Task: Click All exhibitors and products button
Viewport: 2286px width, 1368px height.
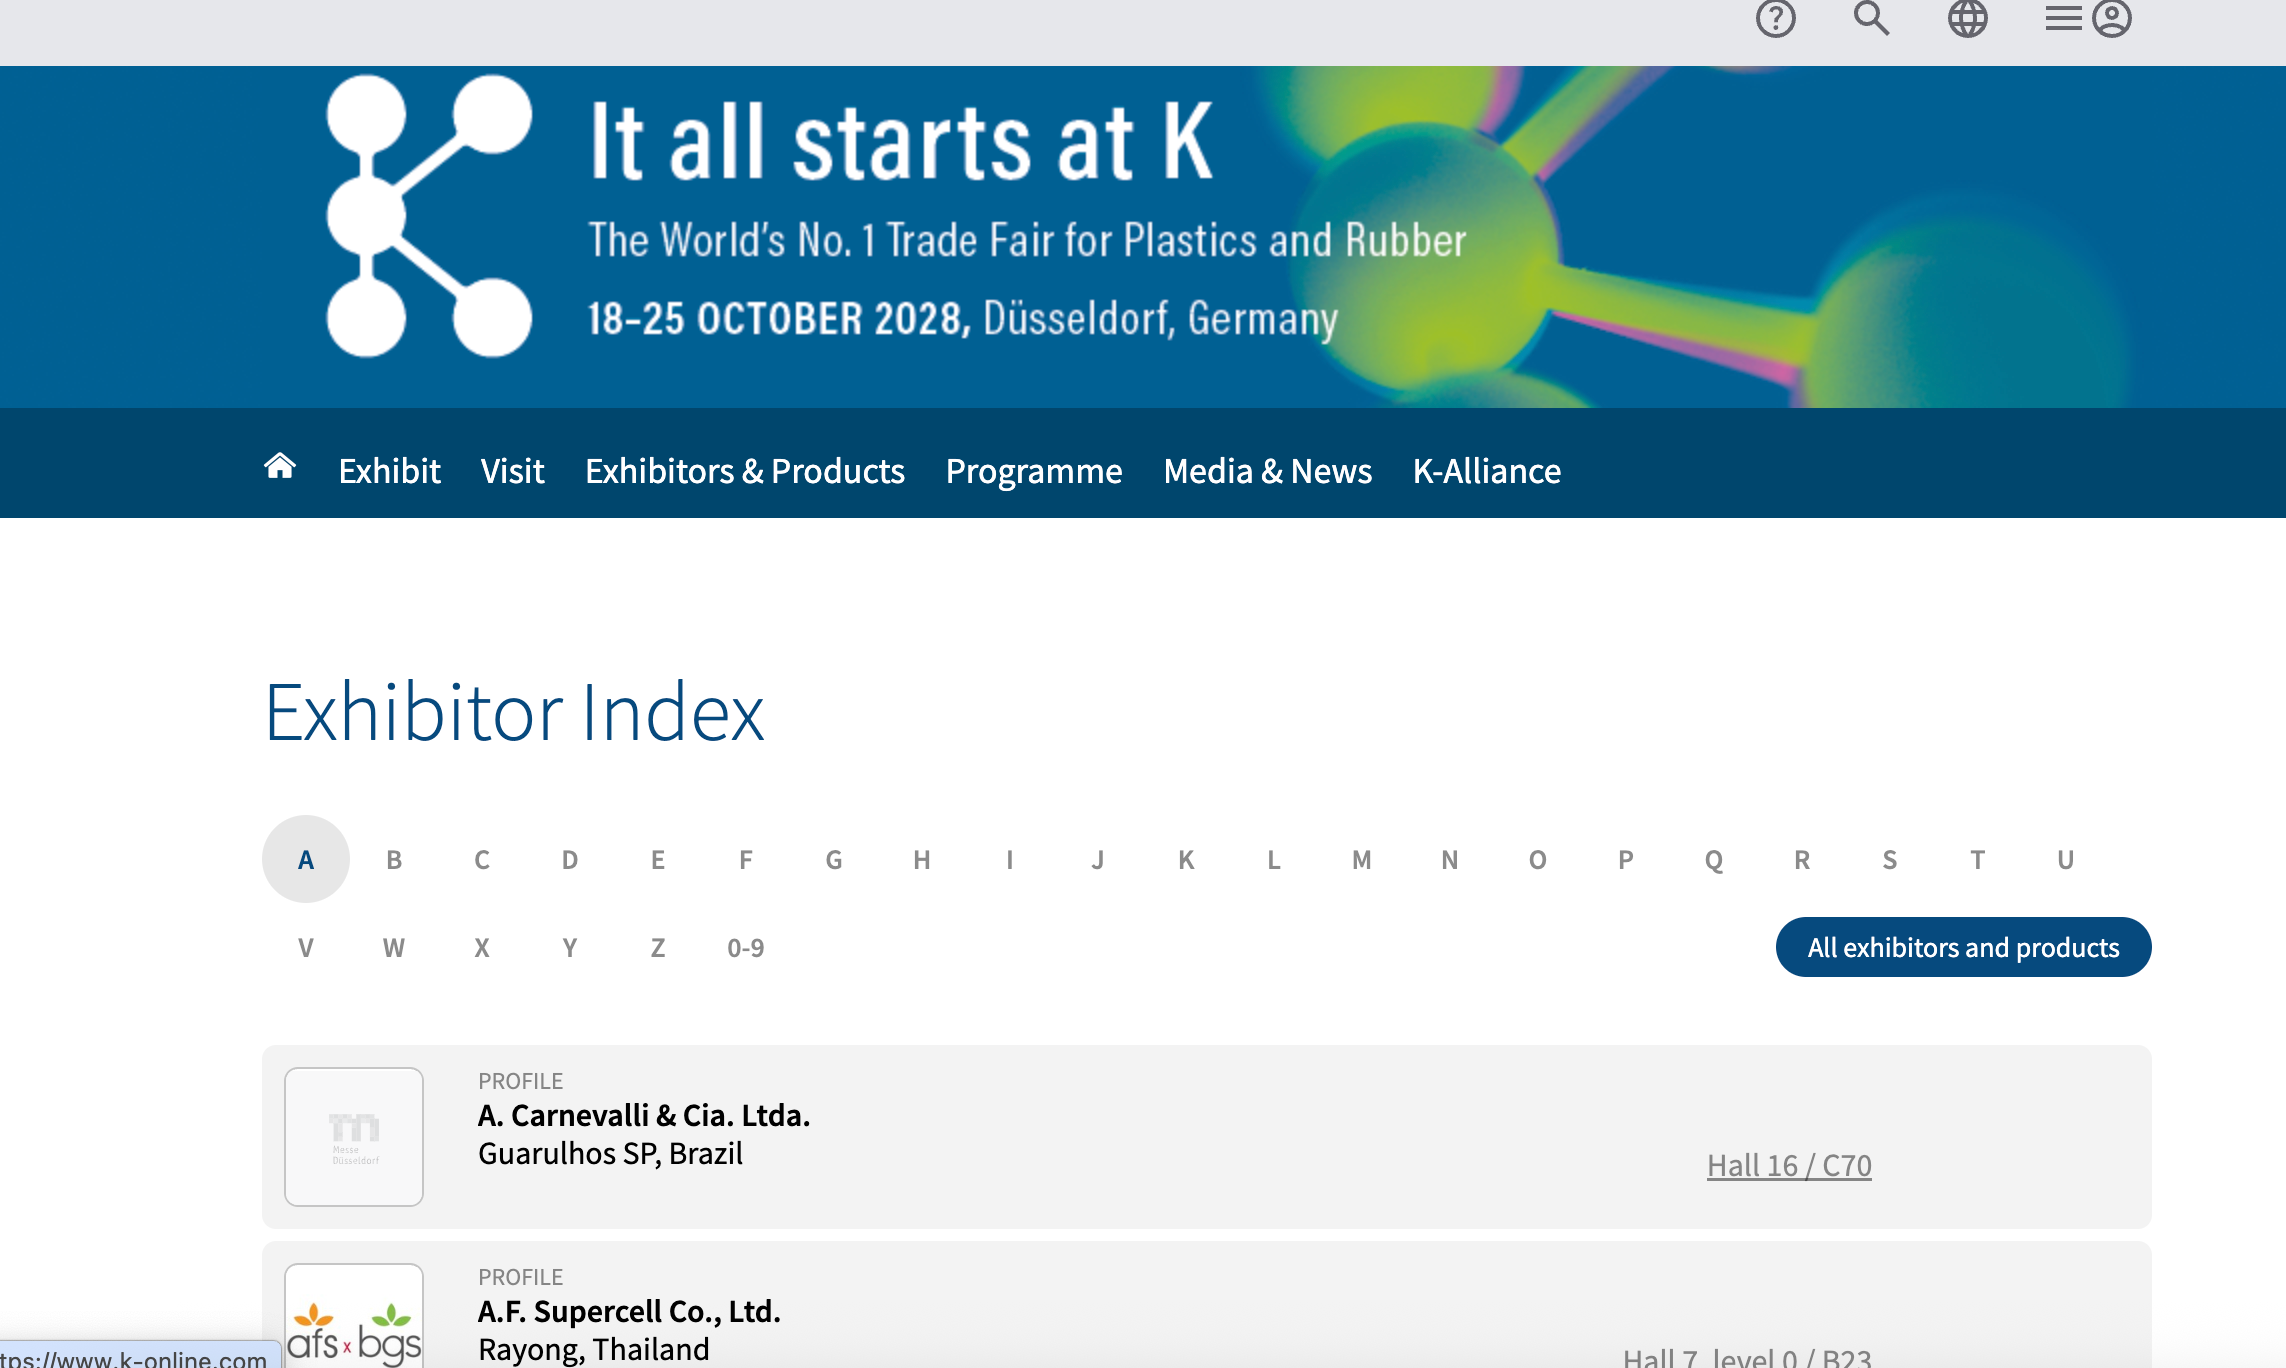Action: pyautogui.click(x=1963, y=947)
